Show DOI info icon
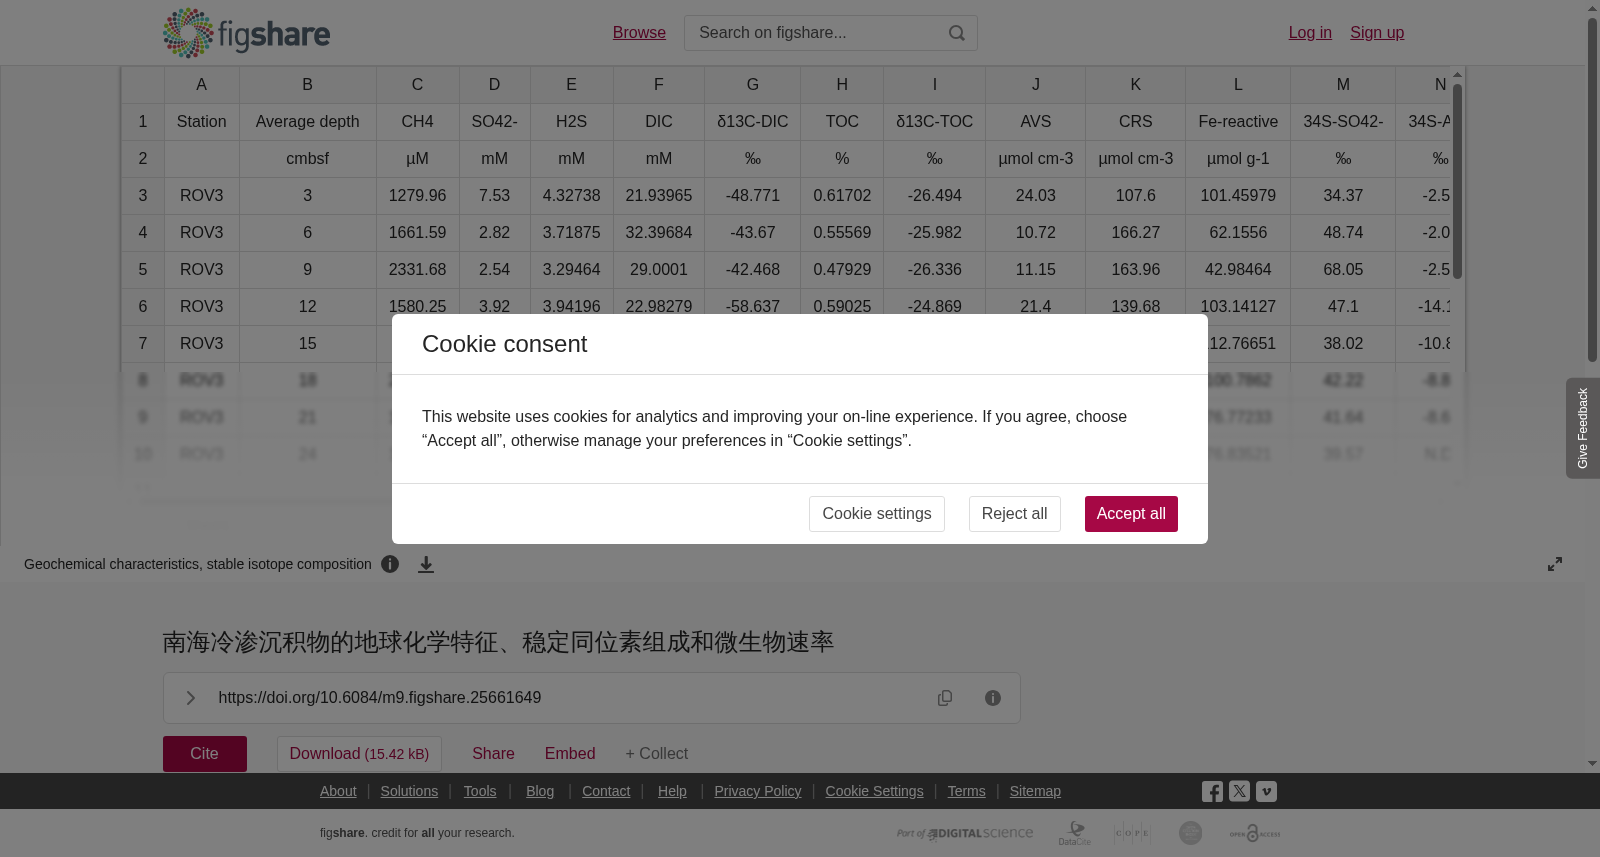The image size is (1600, 857). pyautogui.click(x=993, y=698)
